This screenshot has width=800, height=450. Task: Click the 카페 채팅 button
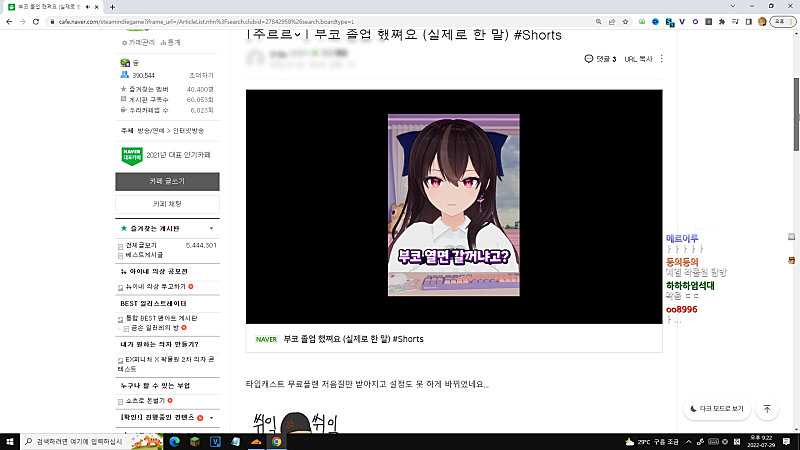tap(167, 204)
